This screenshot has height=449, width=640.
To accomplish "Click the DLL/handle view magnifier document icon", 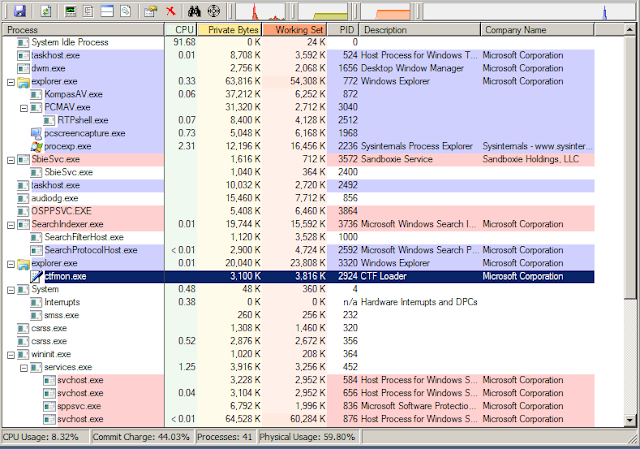I will 126,11.
